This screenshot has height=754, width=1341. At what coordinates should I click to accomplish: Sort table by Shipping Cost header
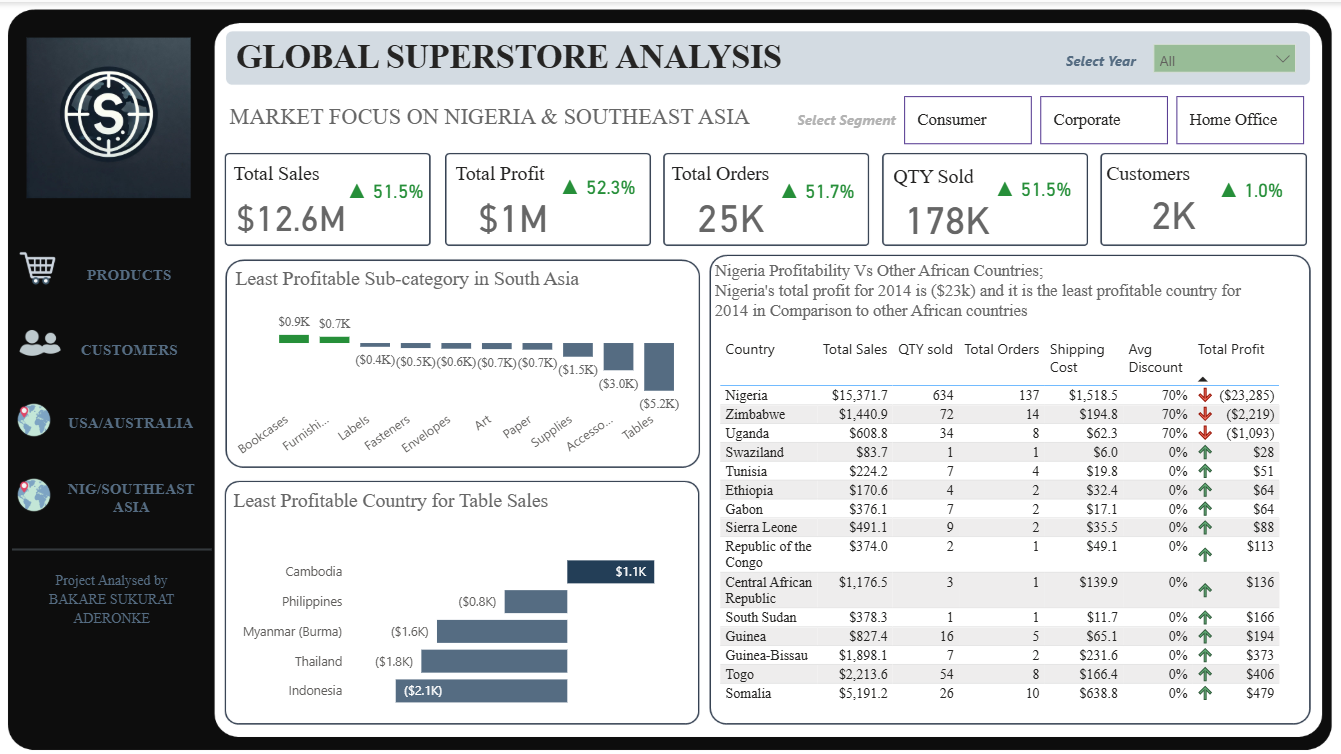coord(1077,358)
